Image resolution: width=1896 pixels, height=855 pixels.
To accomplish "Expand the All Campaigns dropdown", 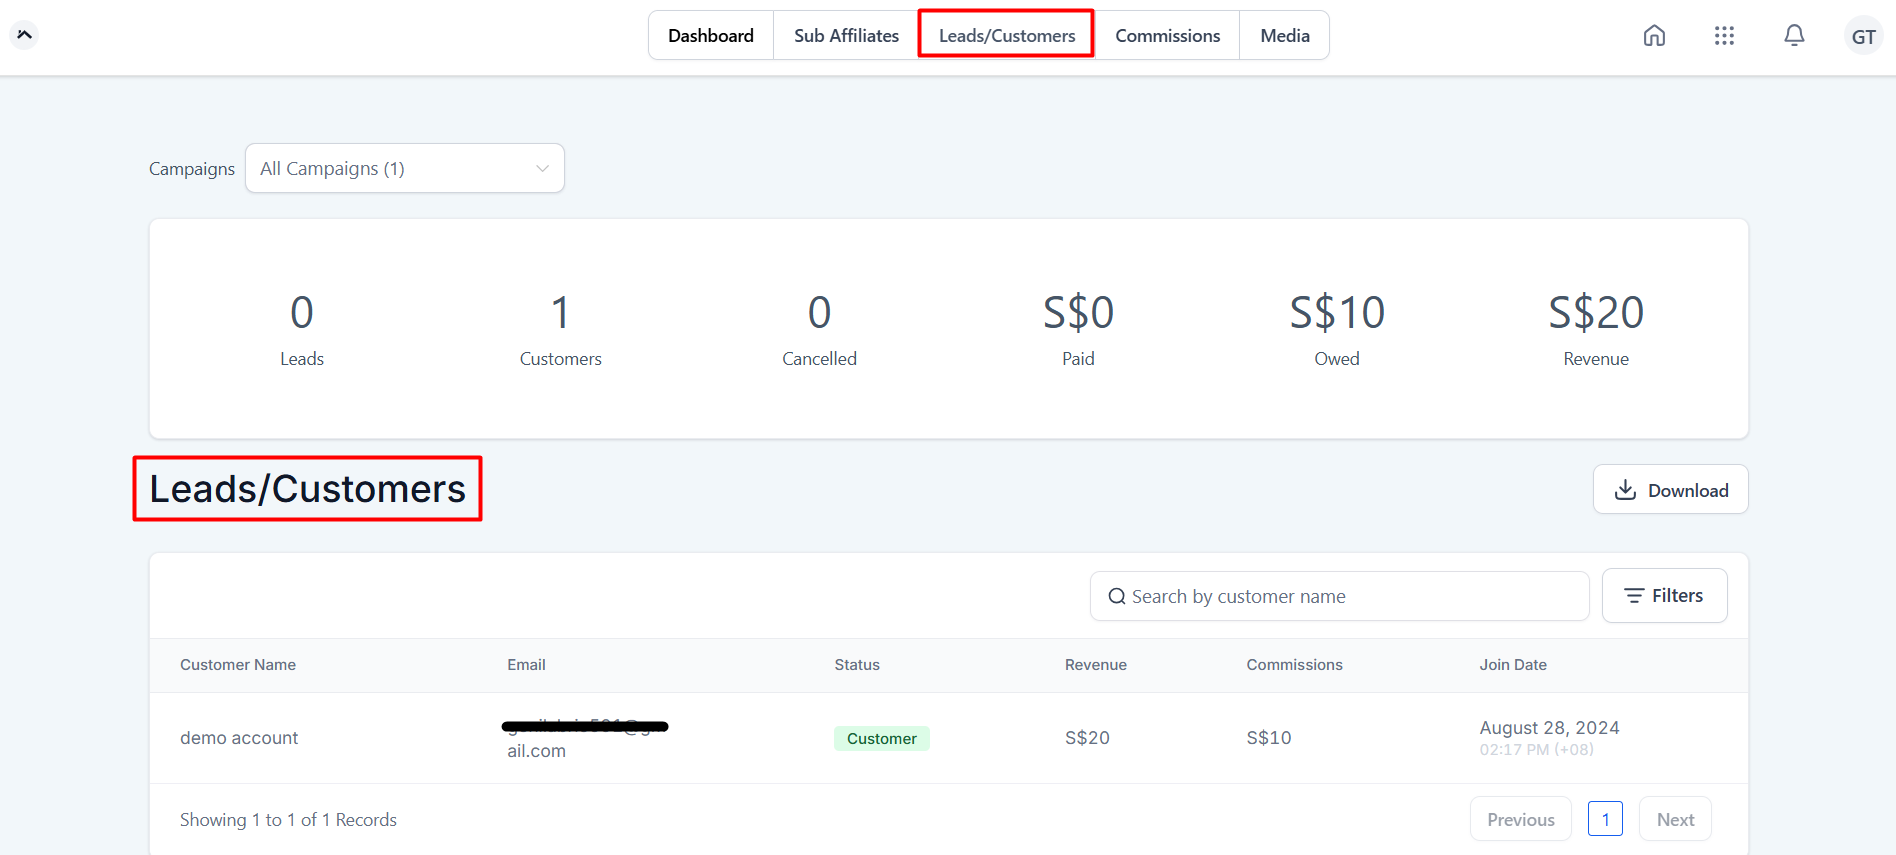I will pyautogui.click(x=405, y=168).
